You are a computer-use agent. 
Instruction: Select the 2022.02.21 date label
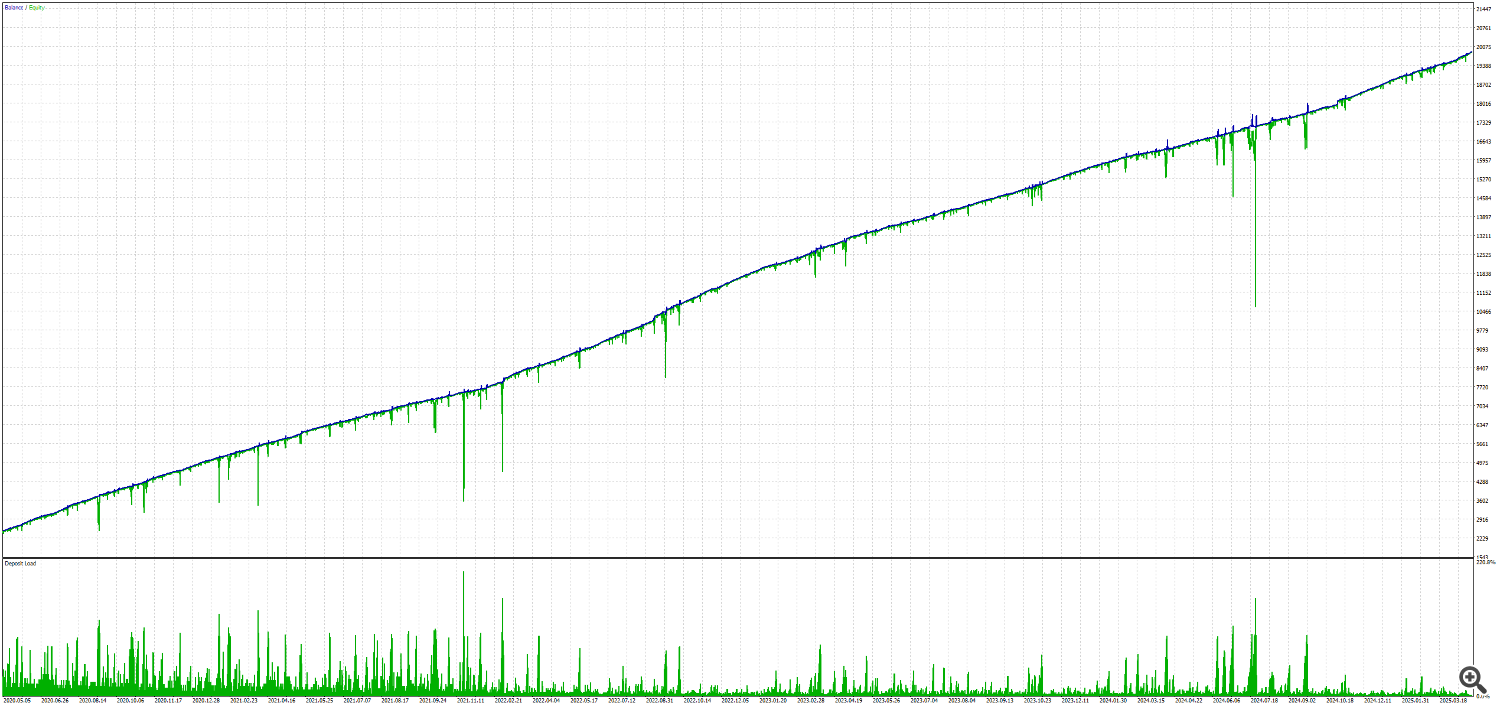click(509, 700)
